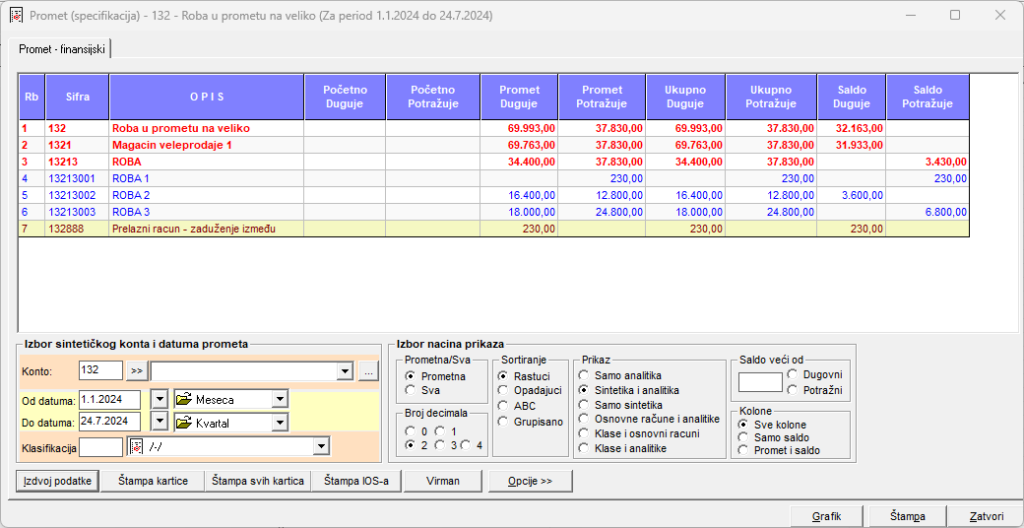Click the folder icon beside Kvartal
This screenshot has height=528, width=1024.
pos(185,423)
